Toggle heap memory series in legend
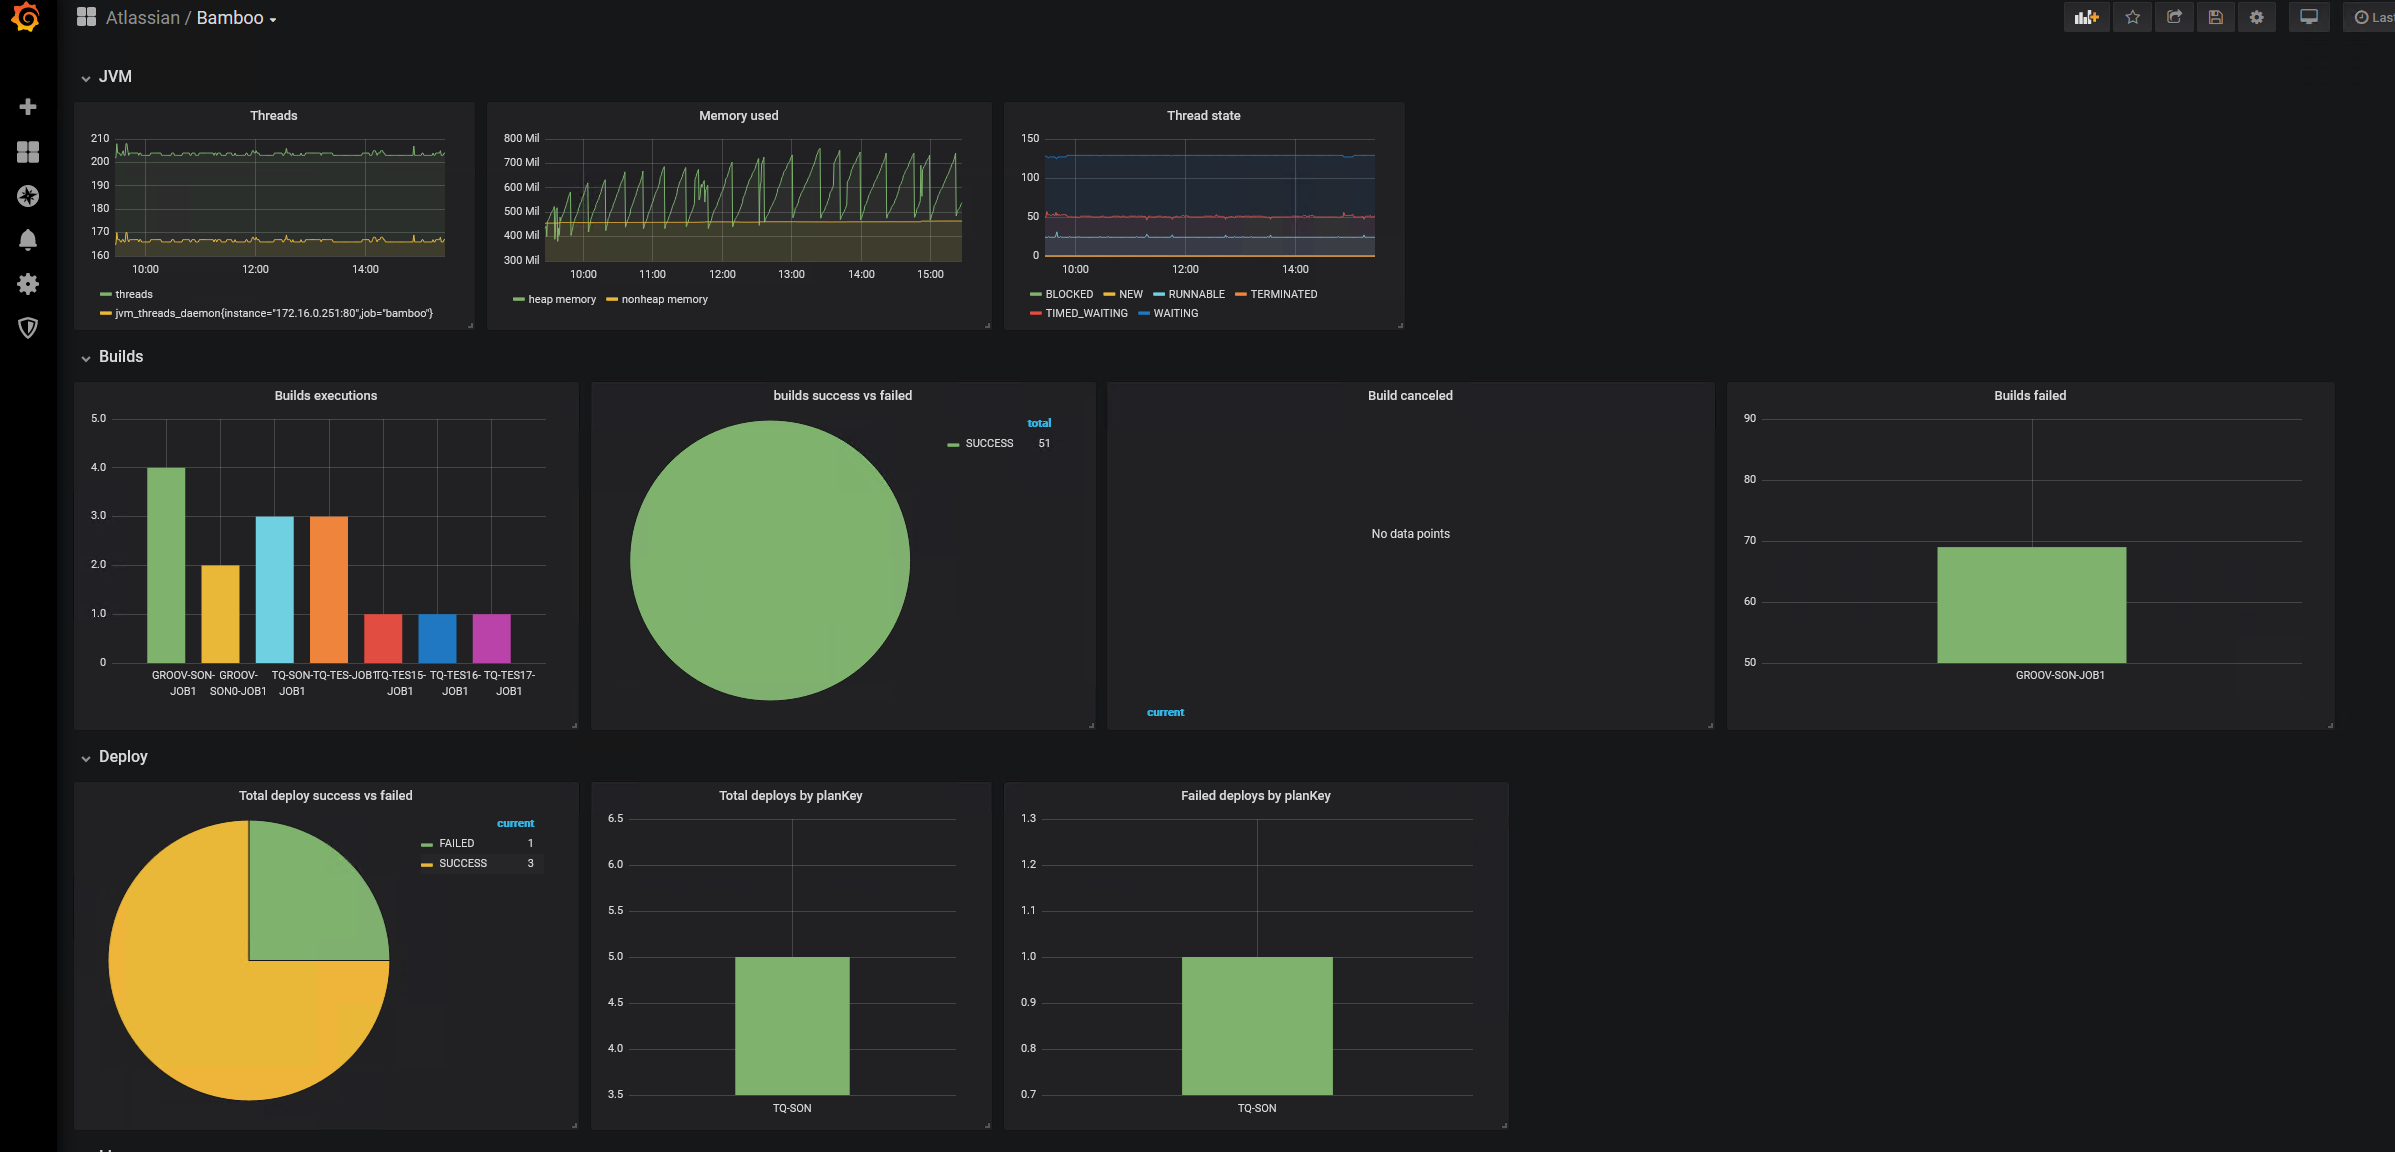Viewport: 2395px width, 1152px height. click(x=561, y=299)
